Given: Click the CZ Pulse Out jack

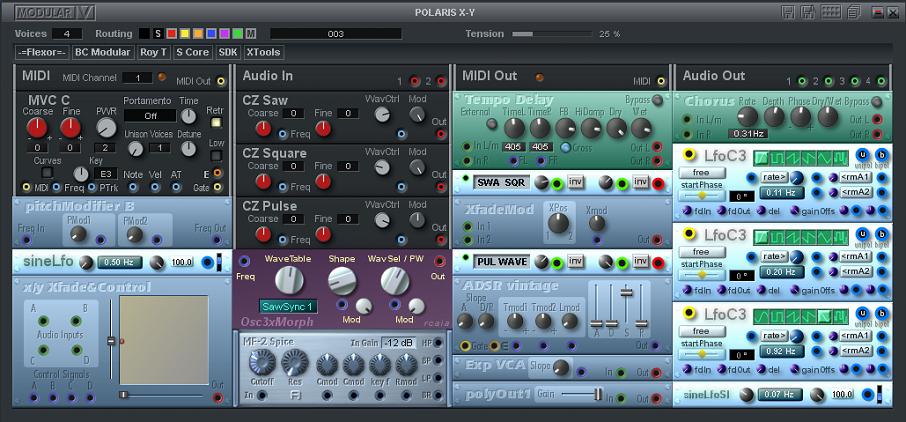Looking at the screenshot, I should (441, 240).
